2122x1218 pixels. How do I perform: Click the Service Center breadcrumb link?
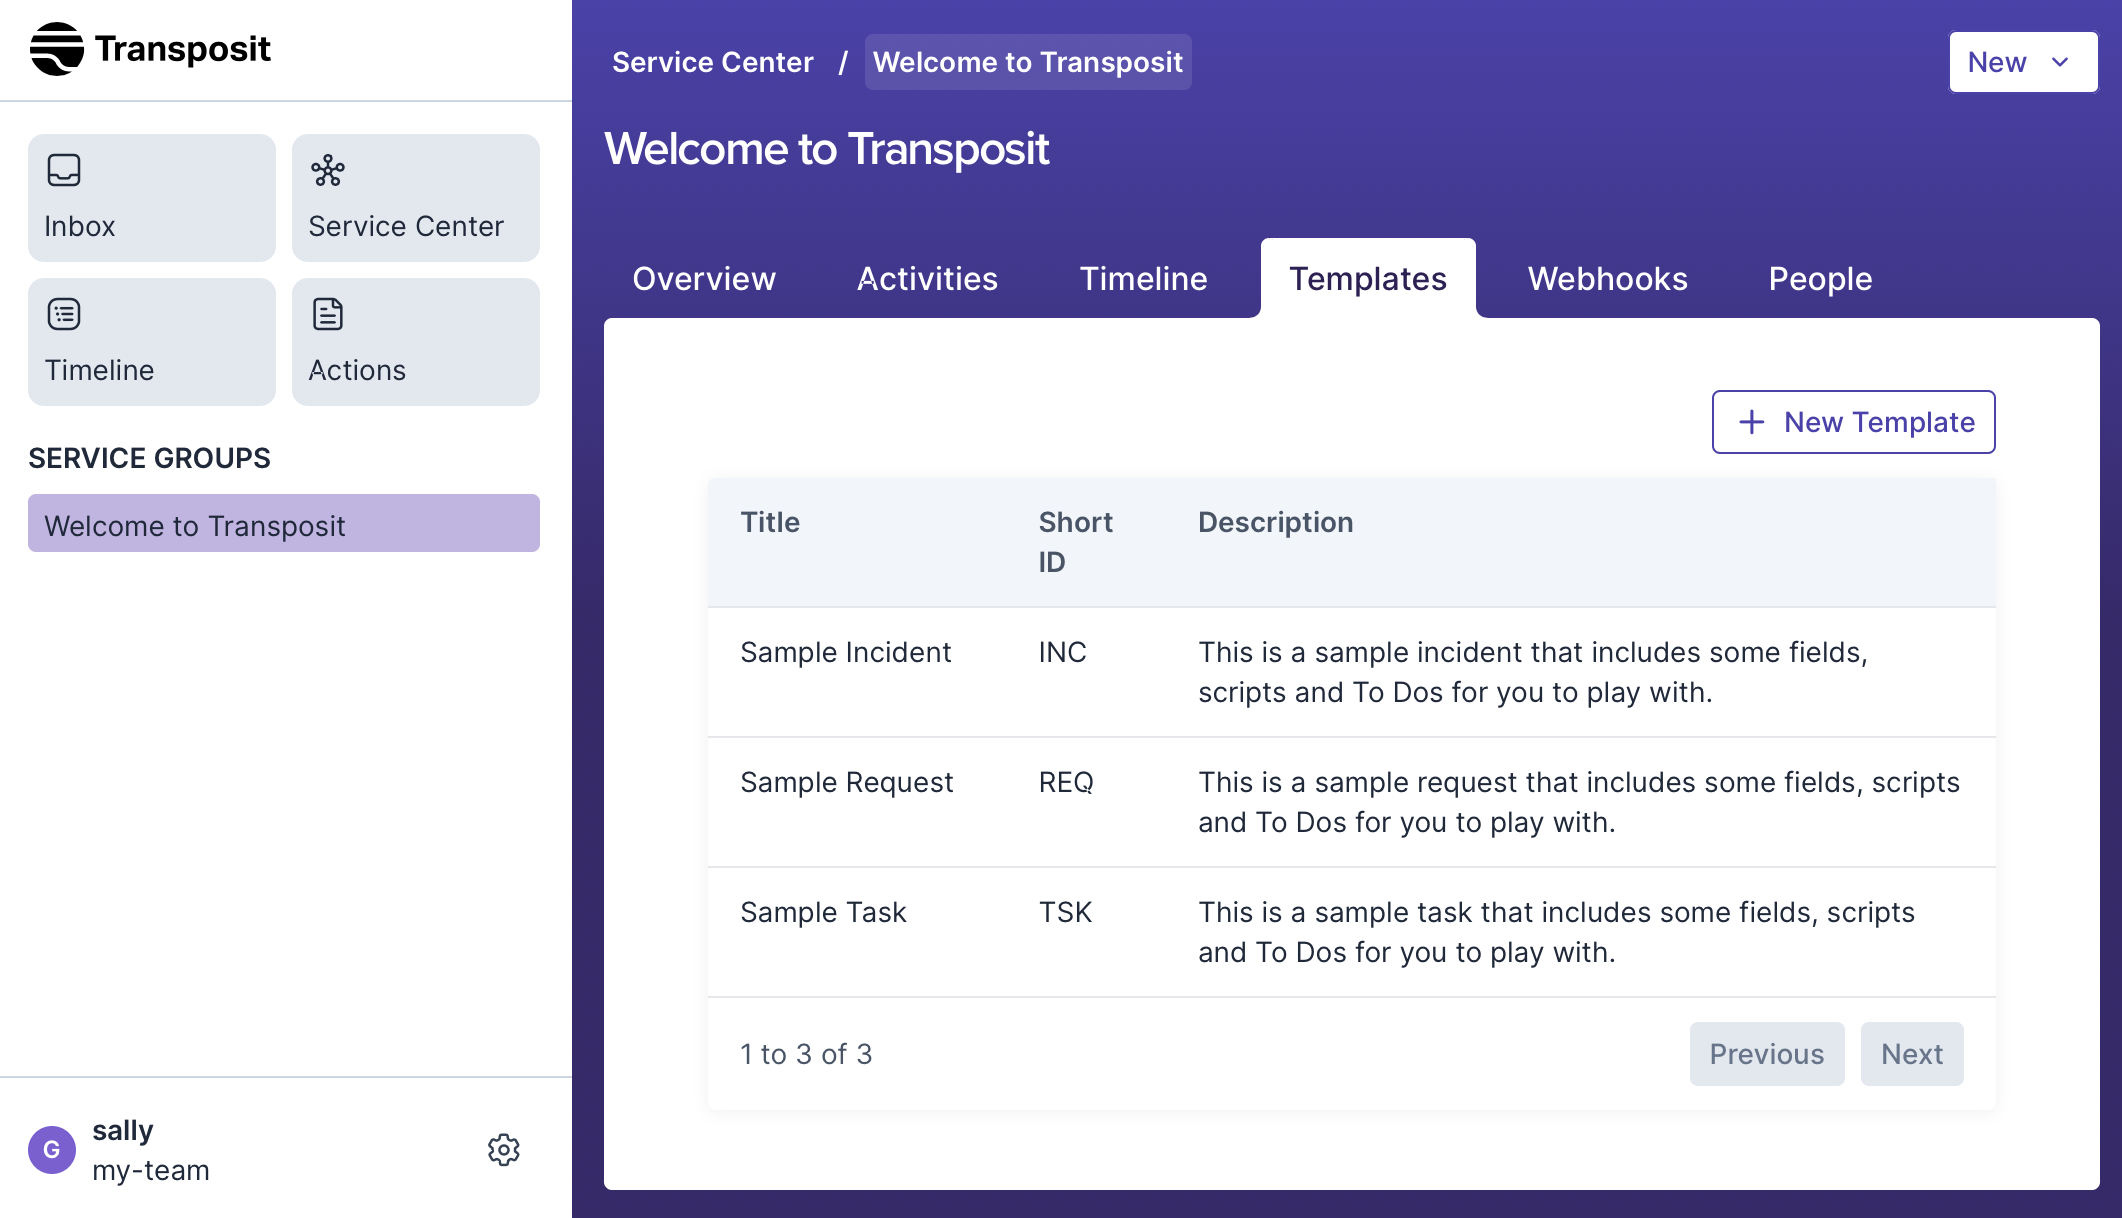(x=712, y=62)
